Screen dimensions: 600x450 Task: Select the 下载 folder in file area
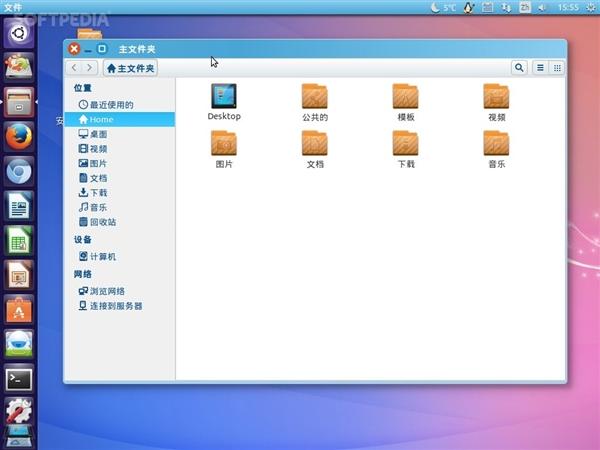(x=406, y=144)
